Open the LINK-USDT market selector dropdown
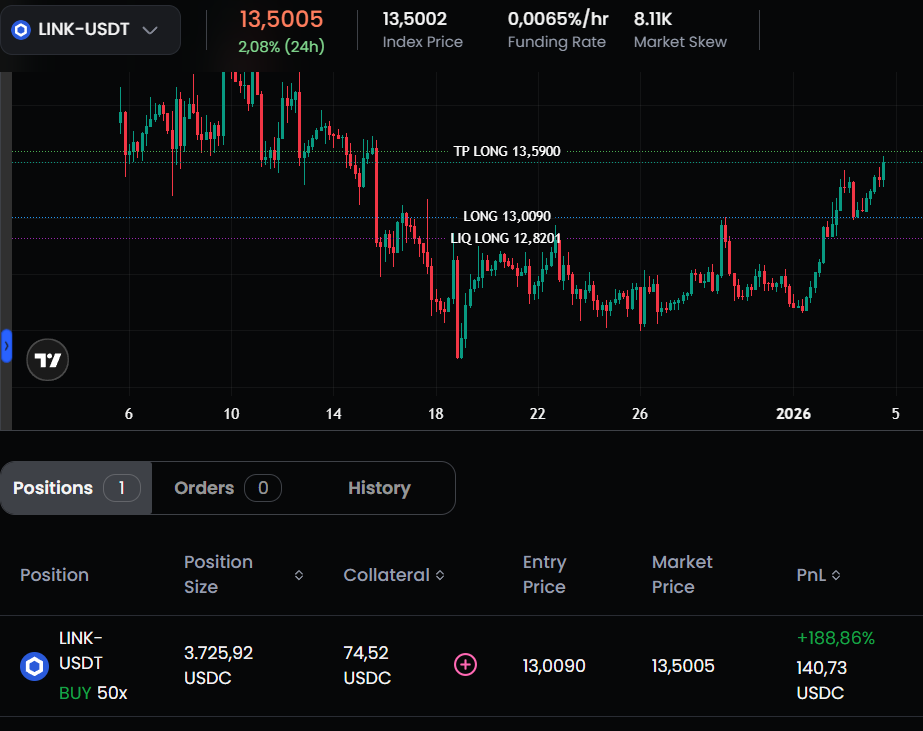This screenshot has height=731, width=923. tap(90, 29)
